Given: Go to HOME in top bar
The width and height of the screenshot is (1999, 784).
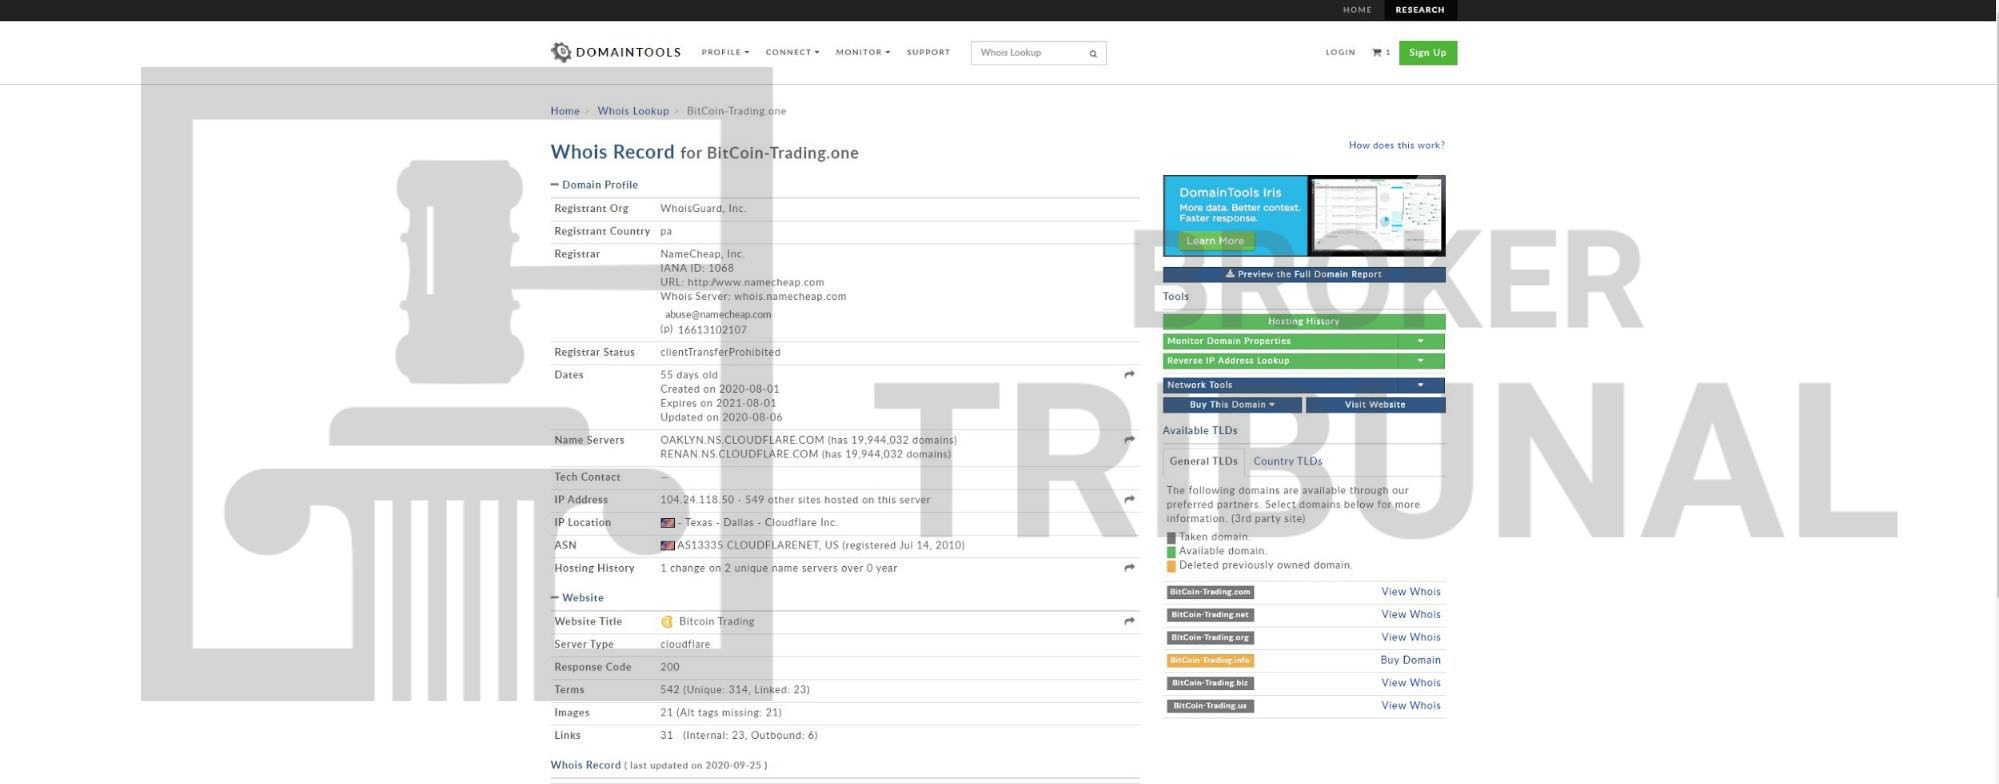Looking at the screenshot, I should coord(1357,10).
